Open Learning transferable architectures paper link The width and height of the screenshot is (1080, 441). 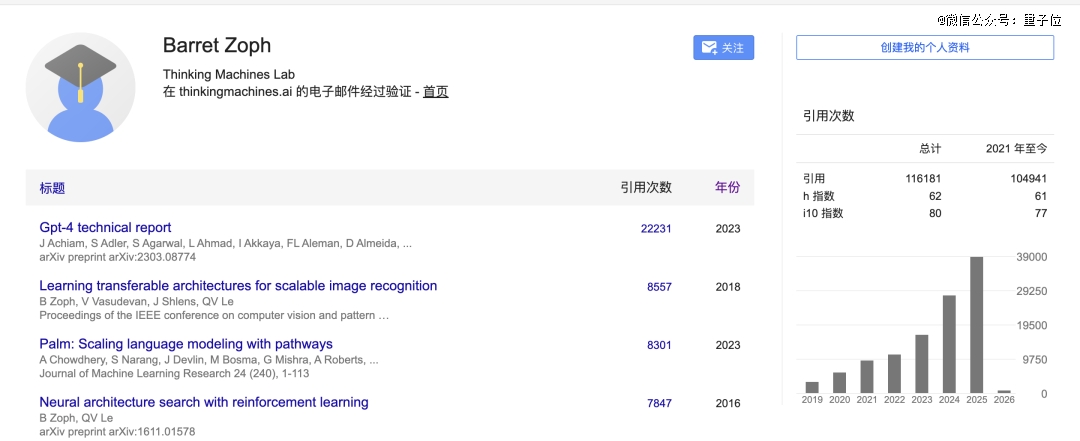(238, 286)
